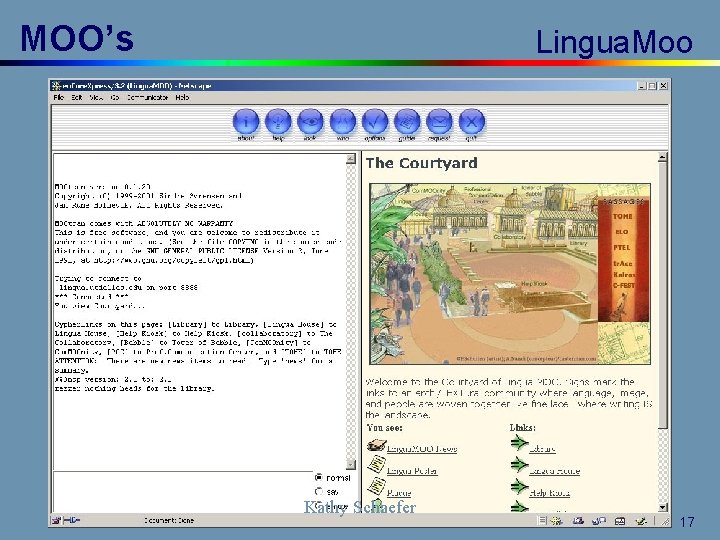
Task: Click C-FEST on the Passages banner
Action: (624, 285)
